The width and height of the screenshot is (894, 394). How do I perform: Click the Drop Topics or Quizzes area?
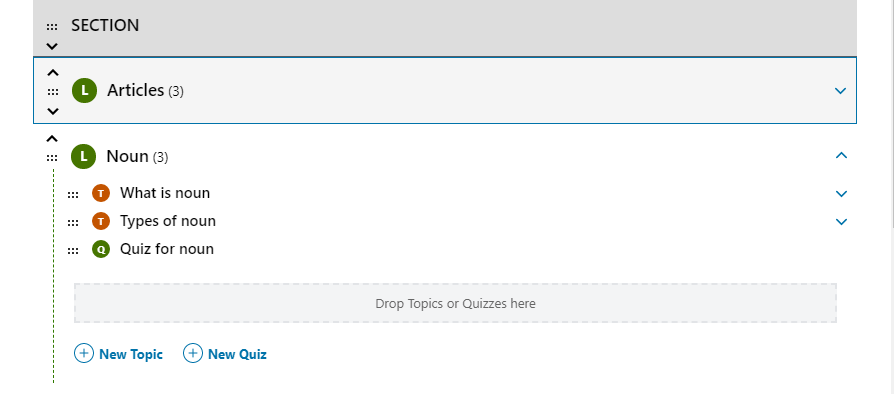[455, 303]
